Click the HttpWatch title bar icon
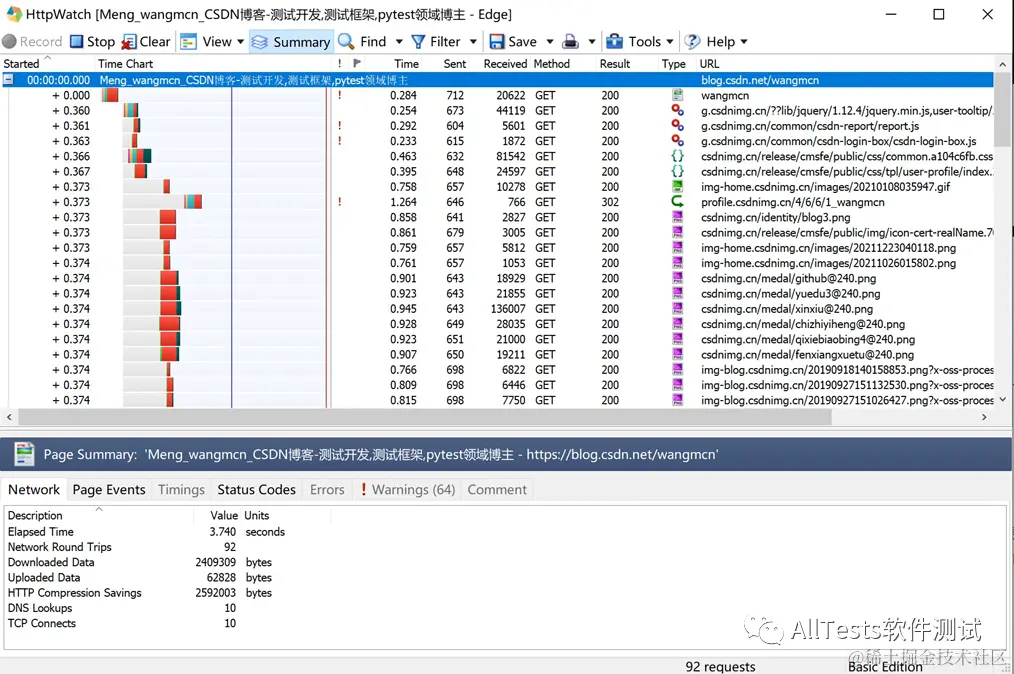The width and height of the screenshot is (1014, 674). pyautogui.click(x=13, y=14)
